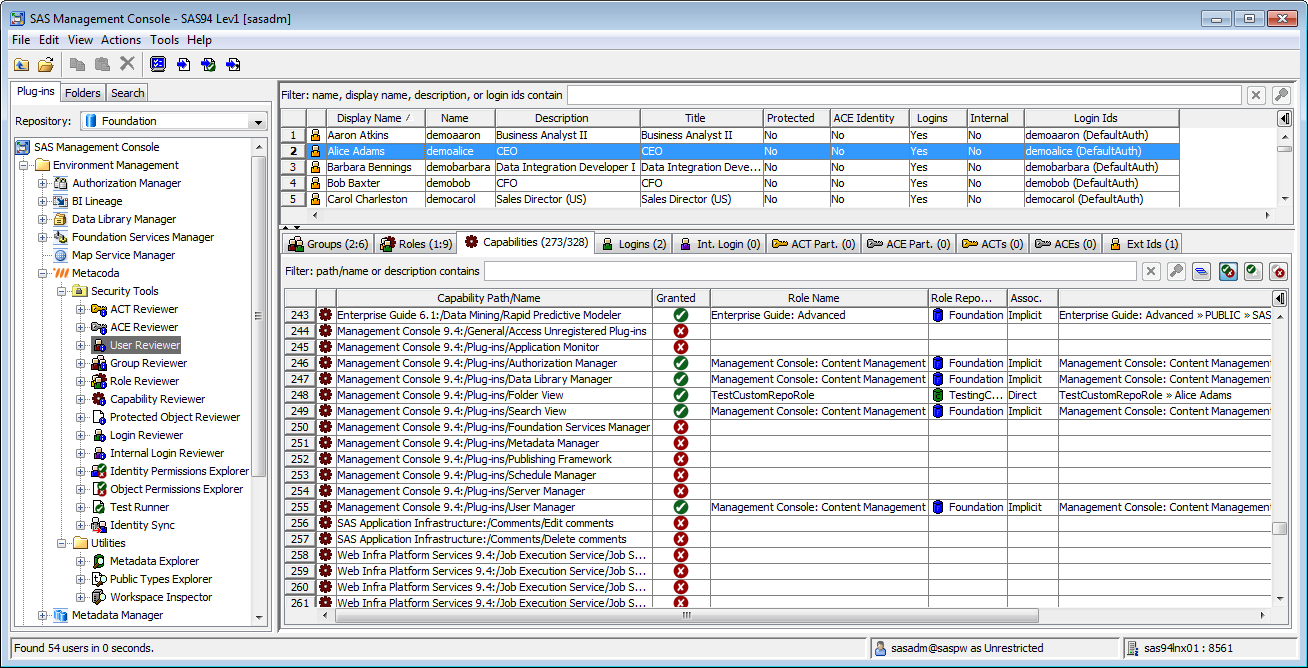
Task: Click the checklist monitor toolbar icon
Action: pos(158,64)
